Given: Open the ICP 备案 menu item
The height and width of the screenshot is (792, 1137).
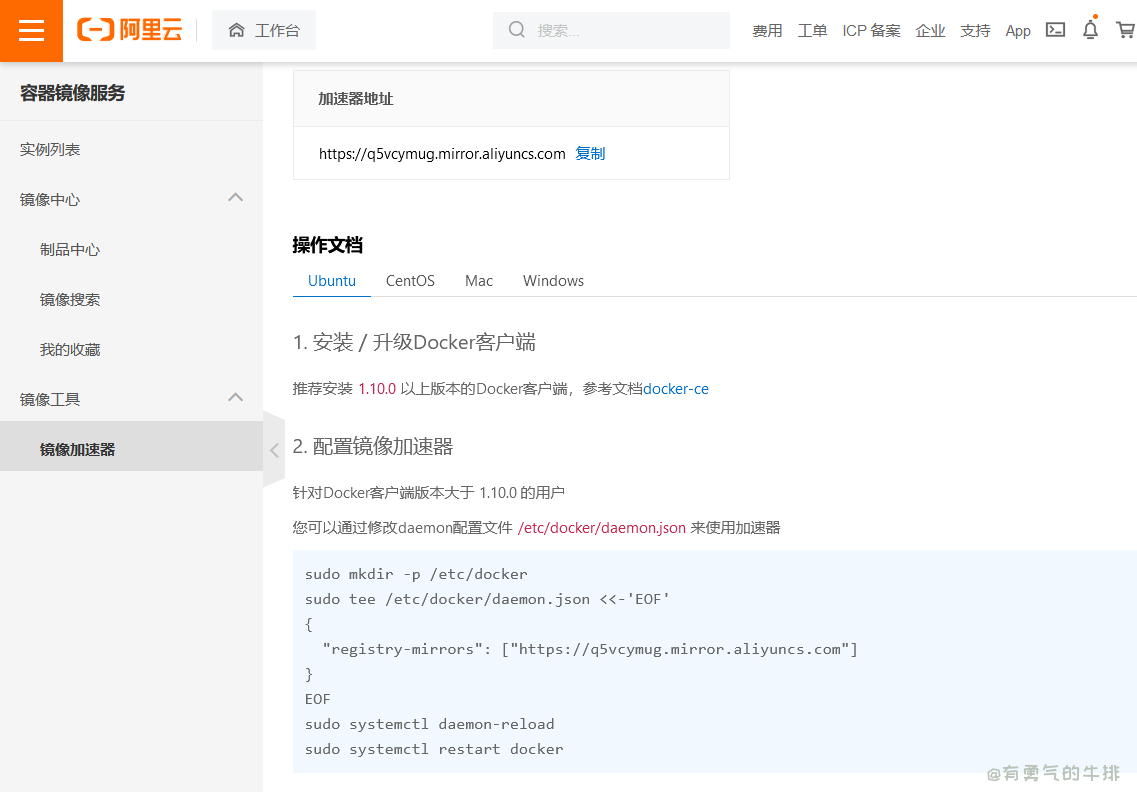Looking at the screenshot, I should [871, 31].
